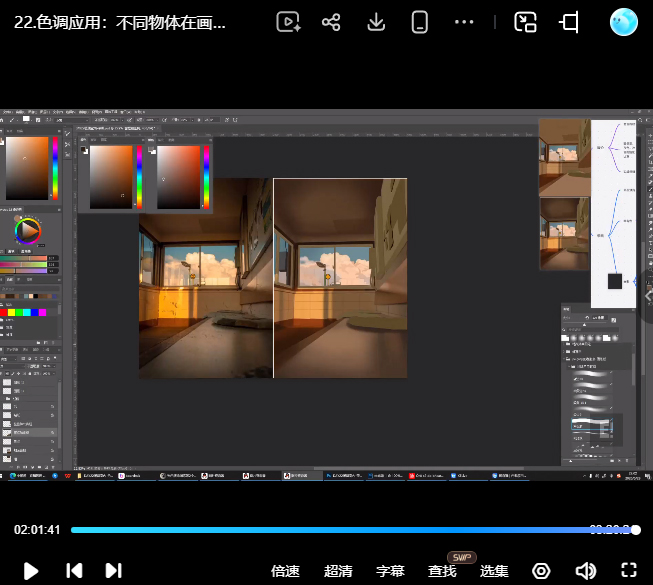Click the foreground swatch in middle picker
Screen dimensions: 653x585
point(84,149)
